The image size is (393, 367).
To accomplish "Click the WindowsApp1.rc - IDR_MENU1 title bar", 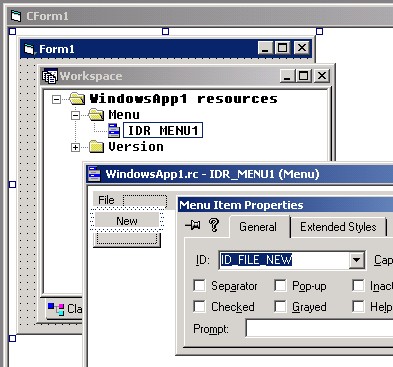I will pyautogui.click(x=240, y=174).
